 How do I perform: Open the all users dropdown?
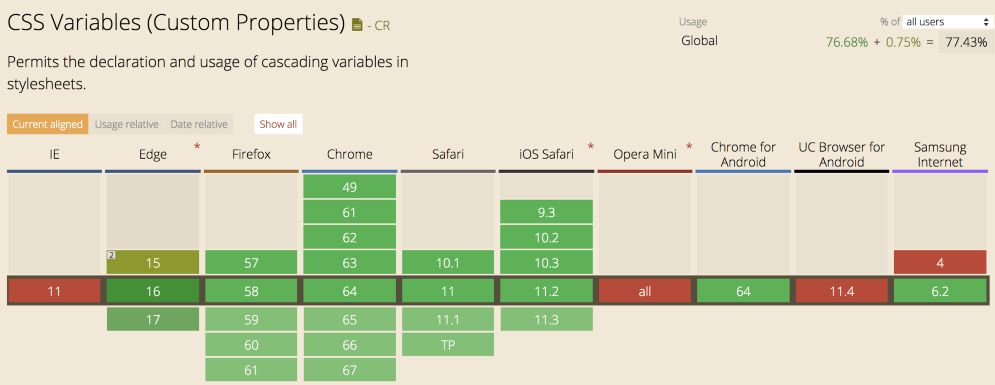[x=943, y=22]
